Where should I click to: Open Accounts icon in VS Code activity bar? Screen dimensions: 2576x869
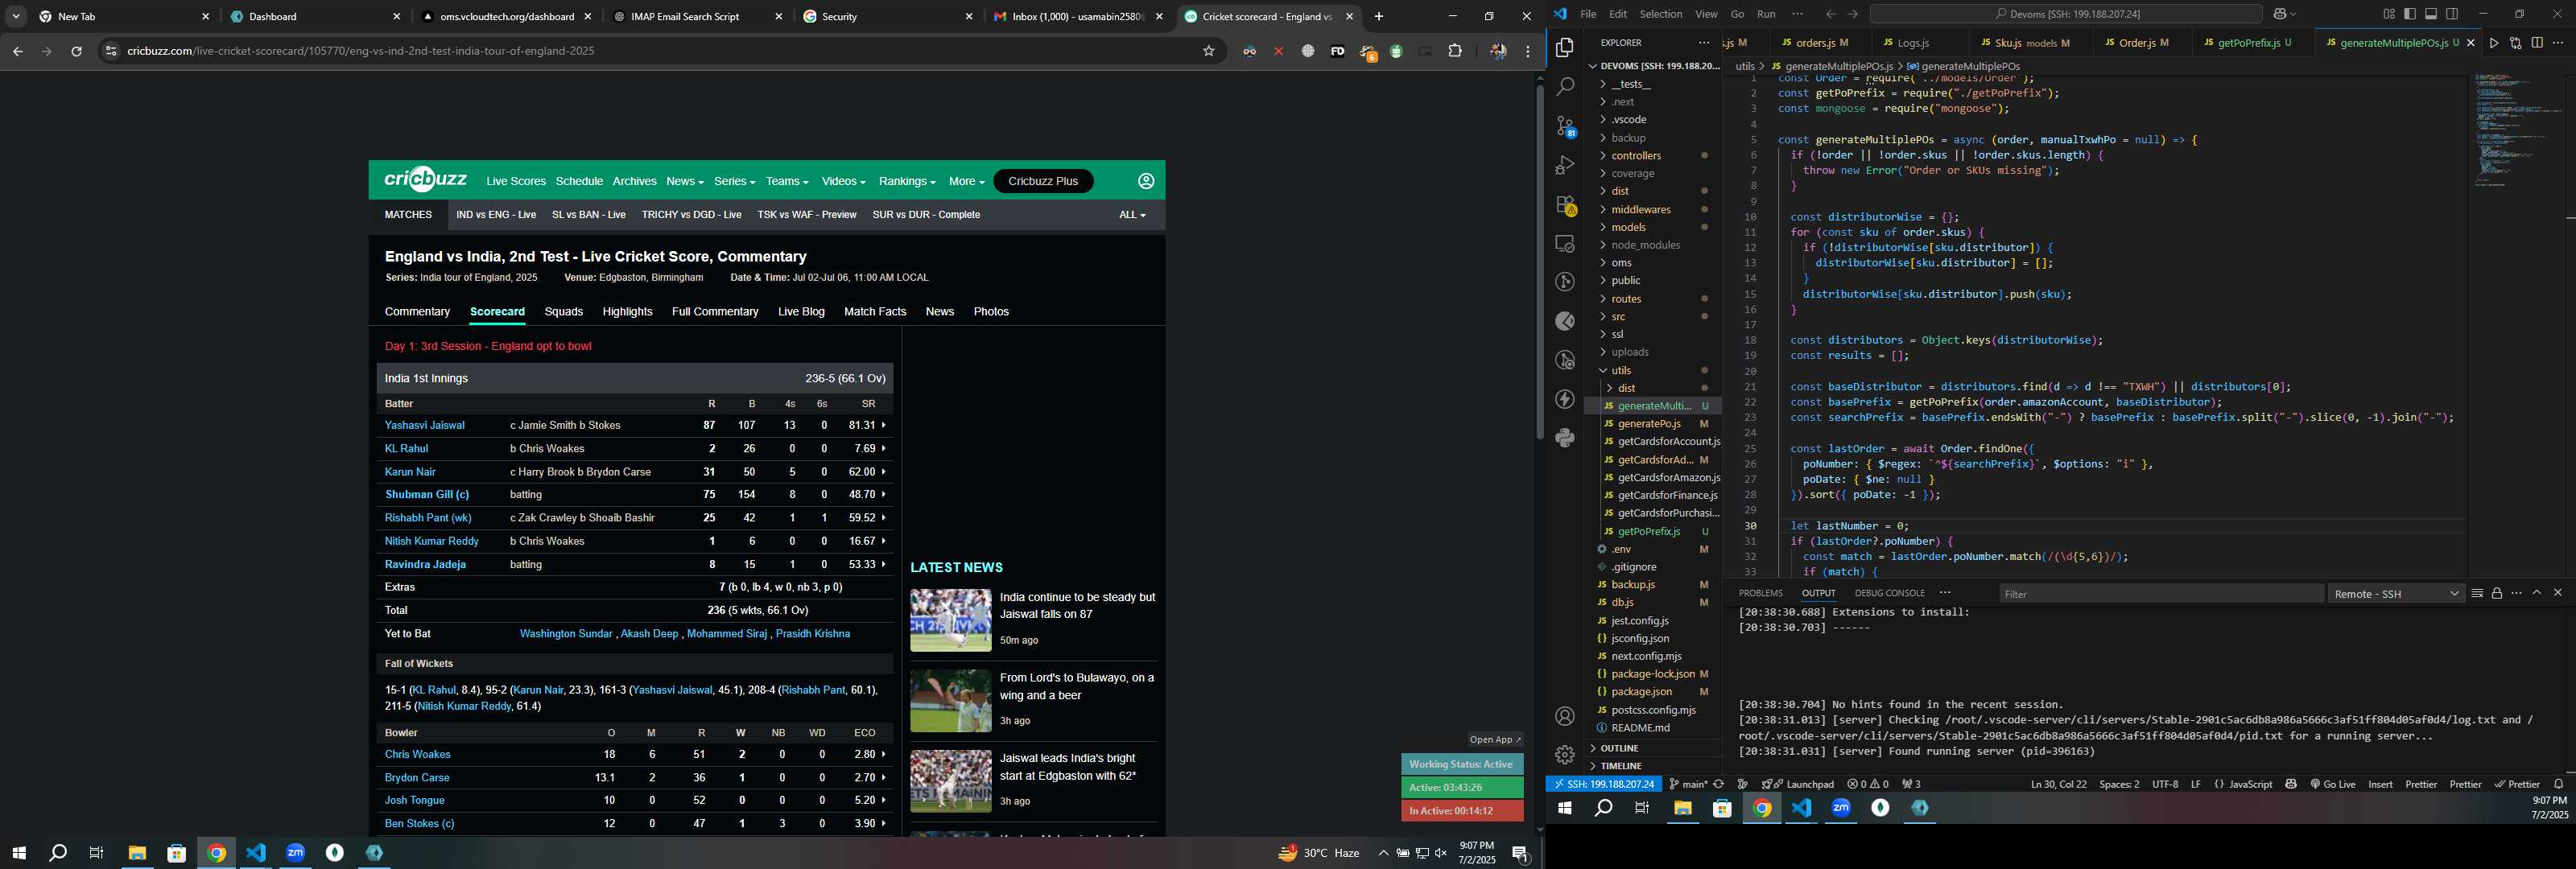[x=1565, y=716]
